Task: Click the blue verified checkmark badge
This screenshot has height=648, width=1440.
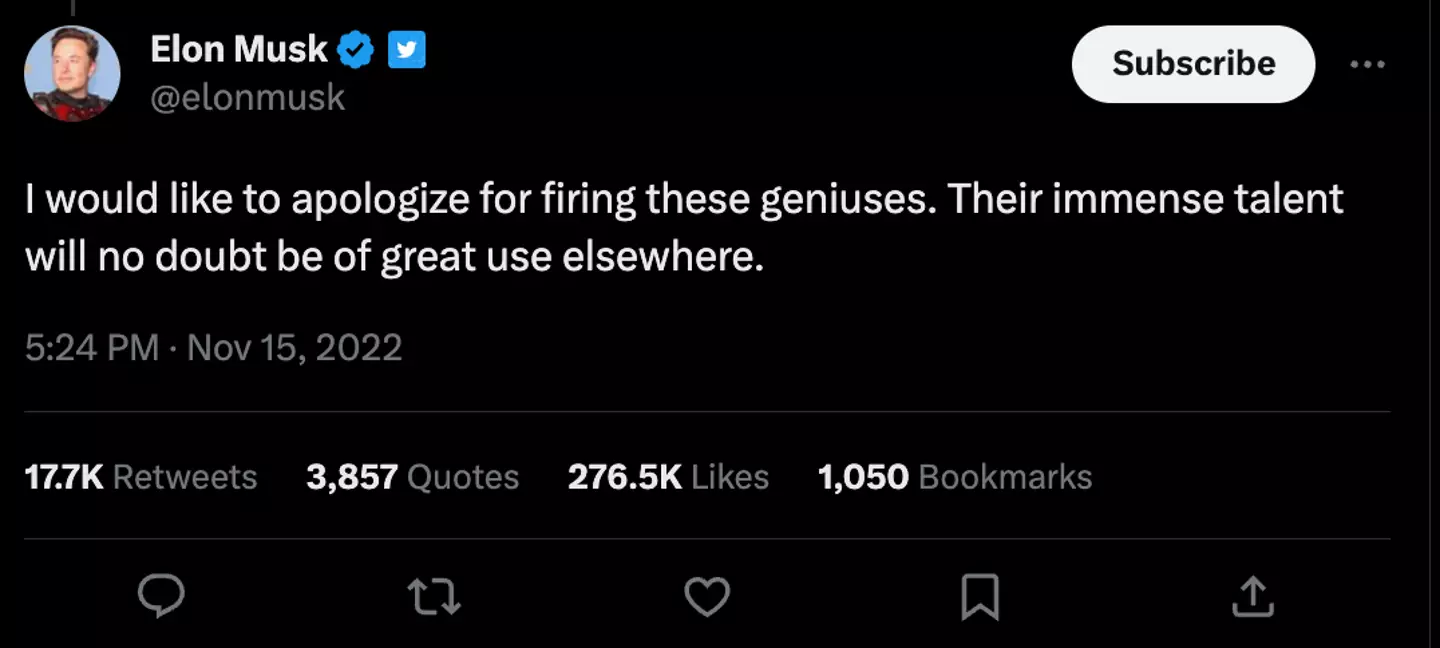Action: [x=355, y=49]
